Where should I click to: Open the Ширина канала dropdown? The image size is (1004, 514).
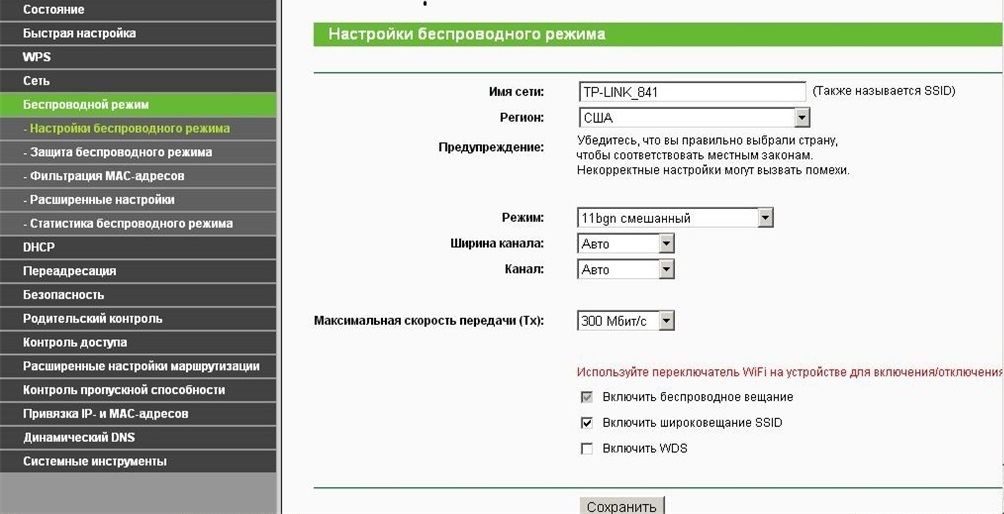[x=626, y=244]
